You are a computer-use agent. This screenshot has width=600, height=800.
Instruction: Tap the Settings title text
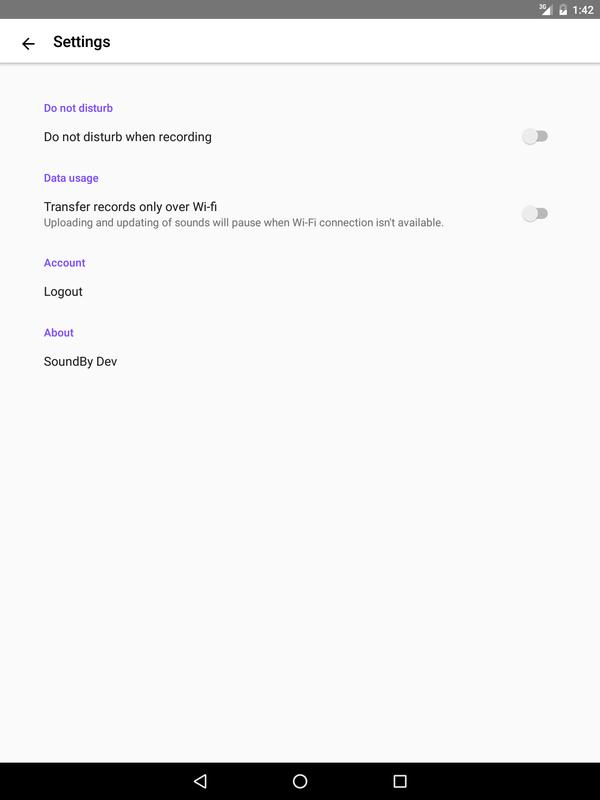click(82, 42)
